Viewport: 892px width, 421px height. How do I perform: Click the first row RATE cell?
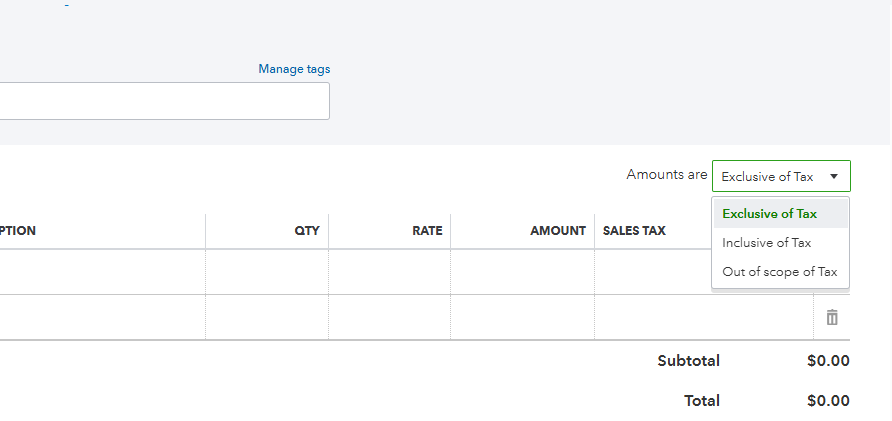click(390, 272)
